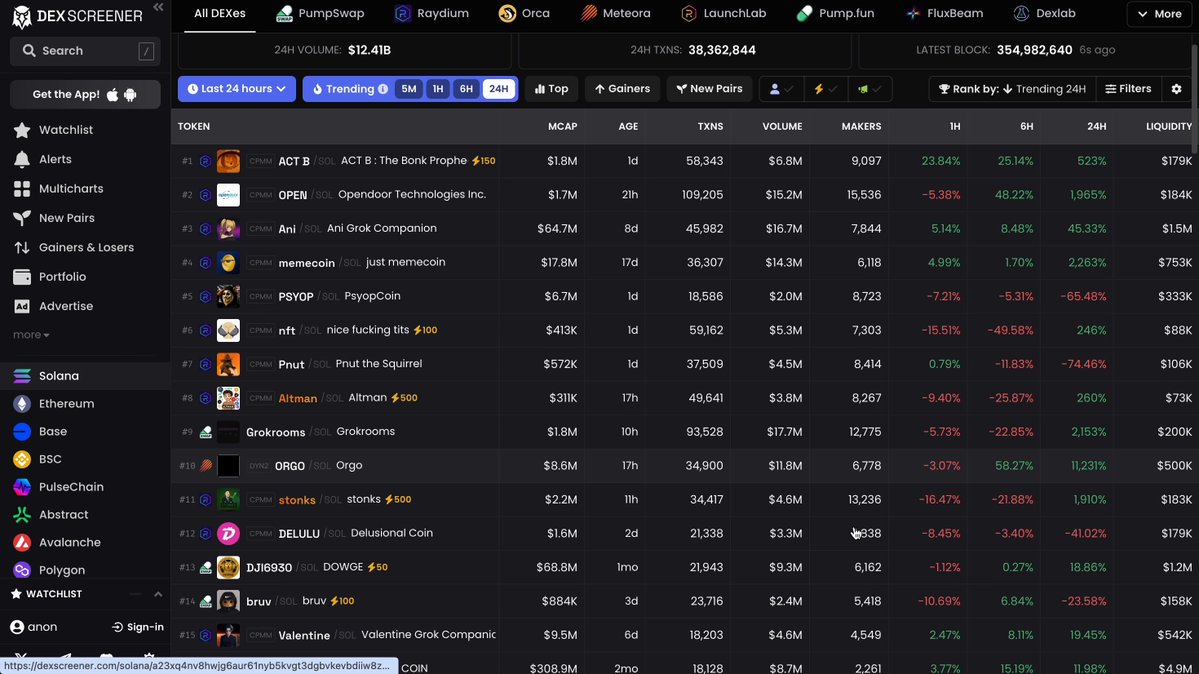Toggle the profile filter checkmark button
1199x674 pixels.
[x=781, y=89]
